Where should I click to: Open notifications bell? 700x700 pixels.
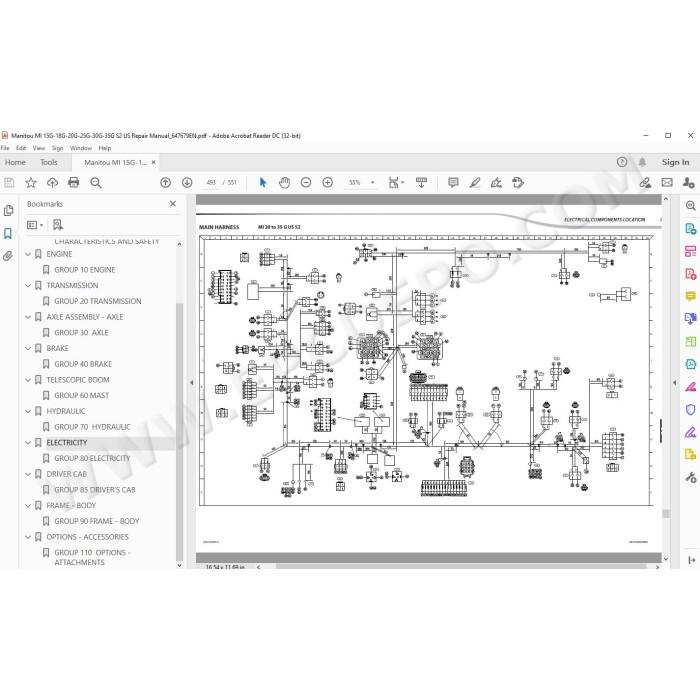coord(642,162)
